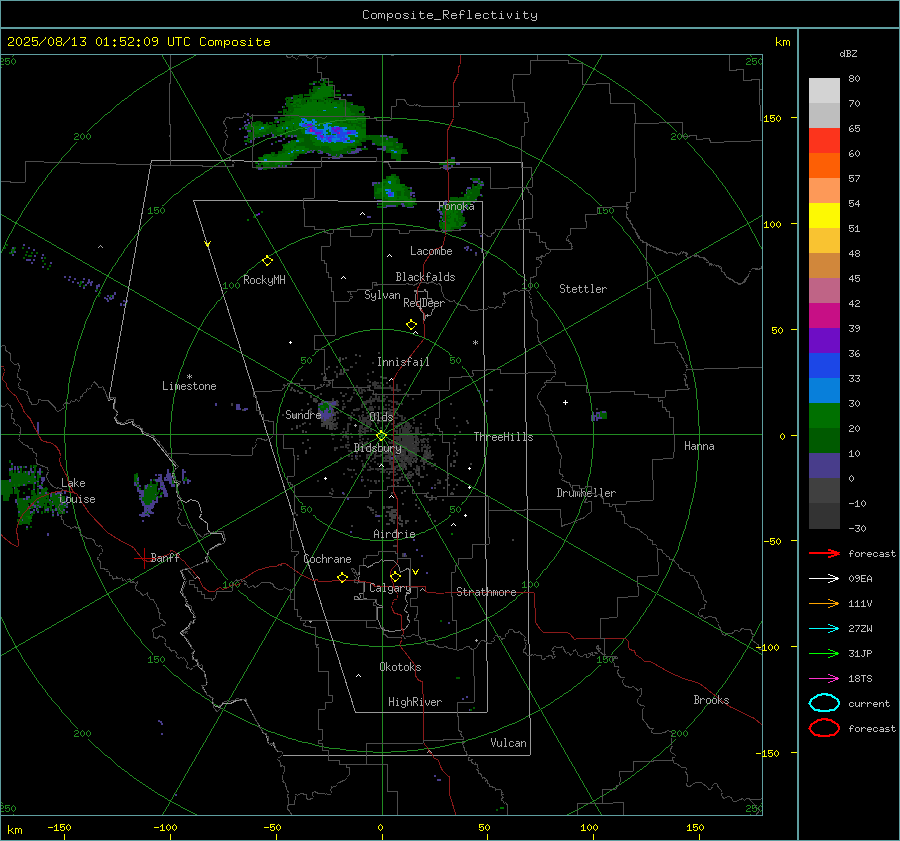The height and width of the screenshot is (841, 900).
Task: Click the Limestone label
Action: [189, 386]
